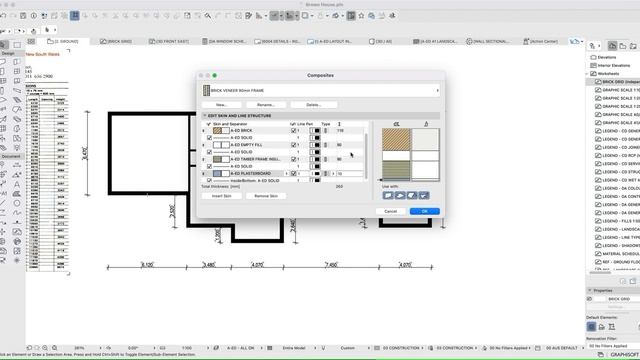This screenshot has width=640, height=360.
Task: Select the View Map icon in Navigator
Action: click(622, 46)
